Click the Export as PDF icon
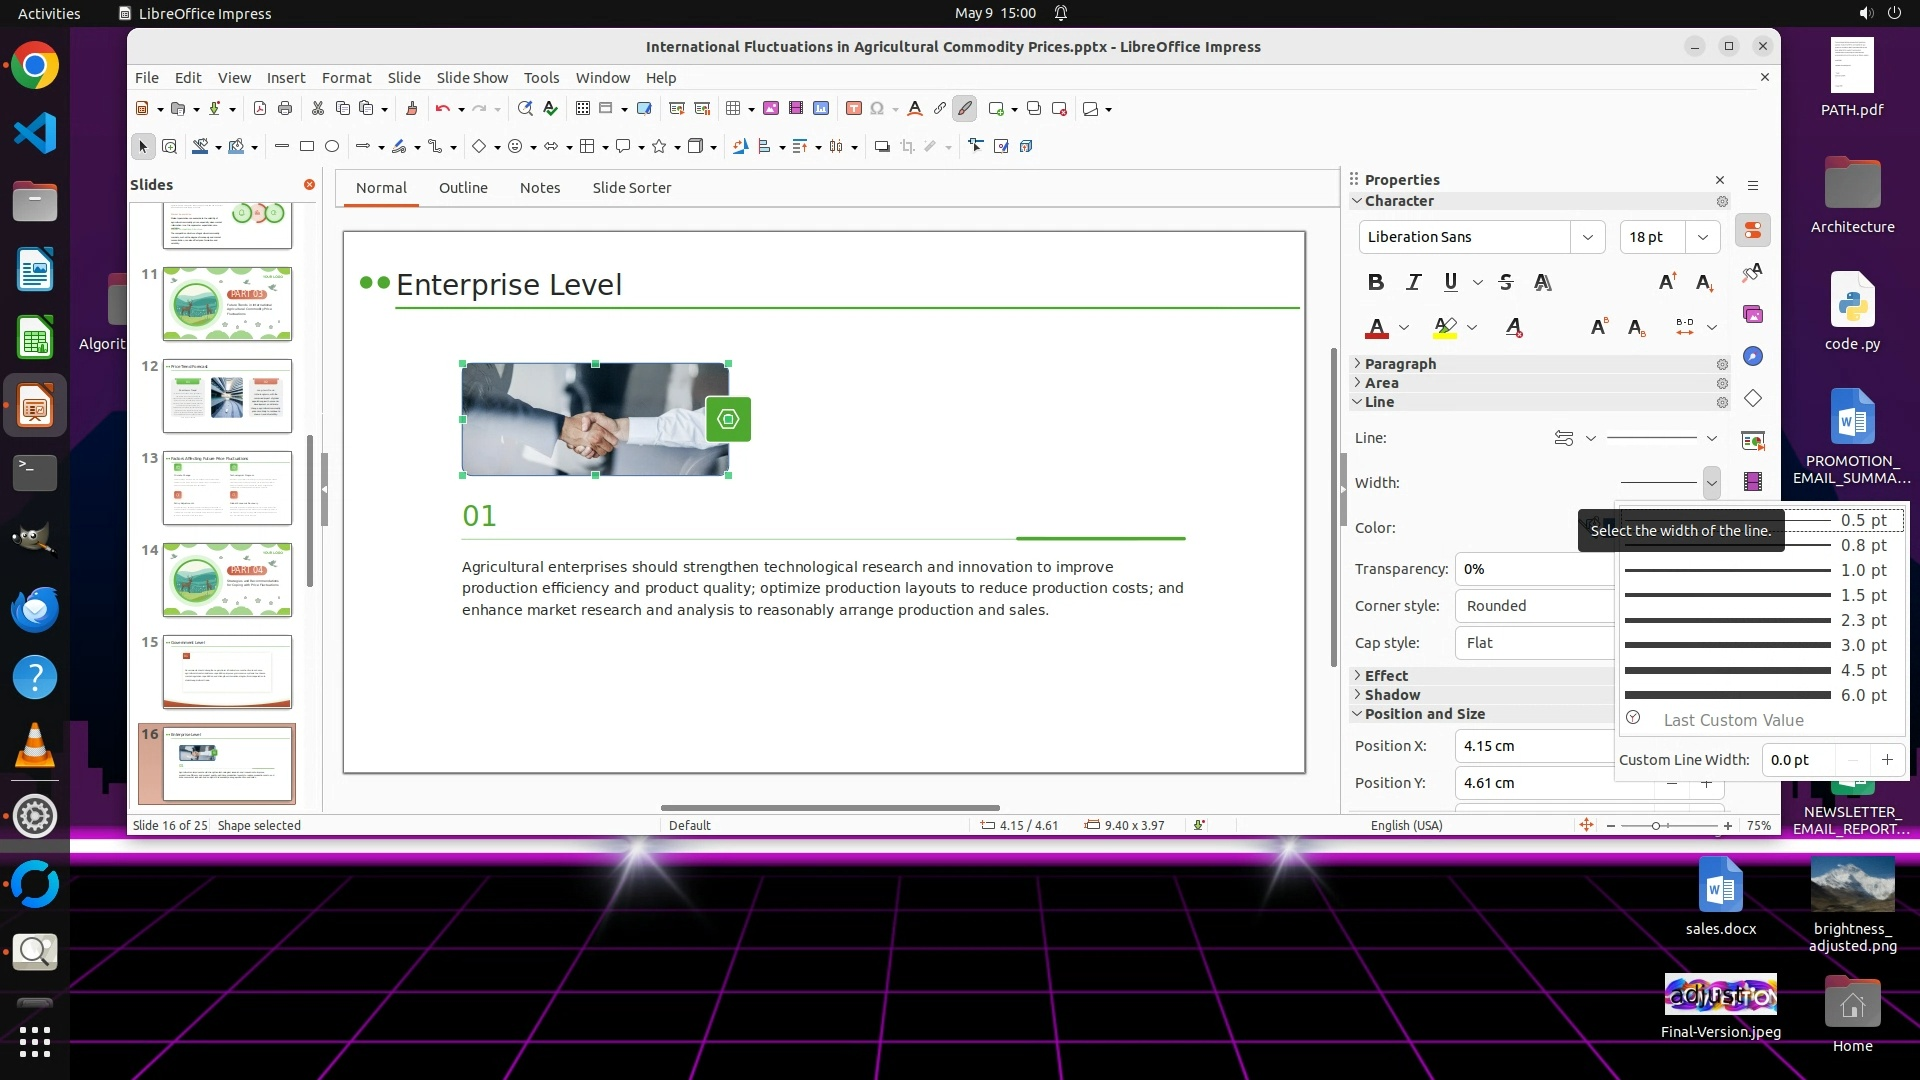 coord(260,109)
